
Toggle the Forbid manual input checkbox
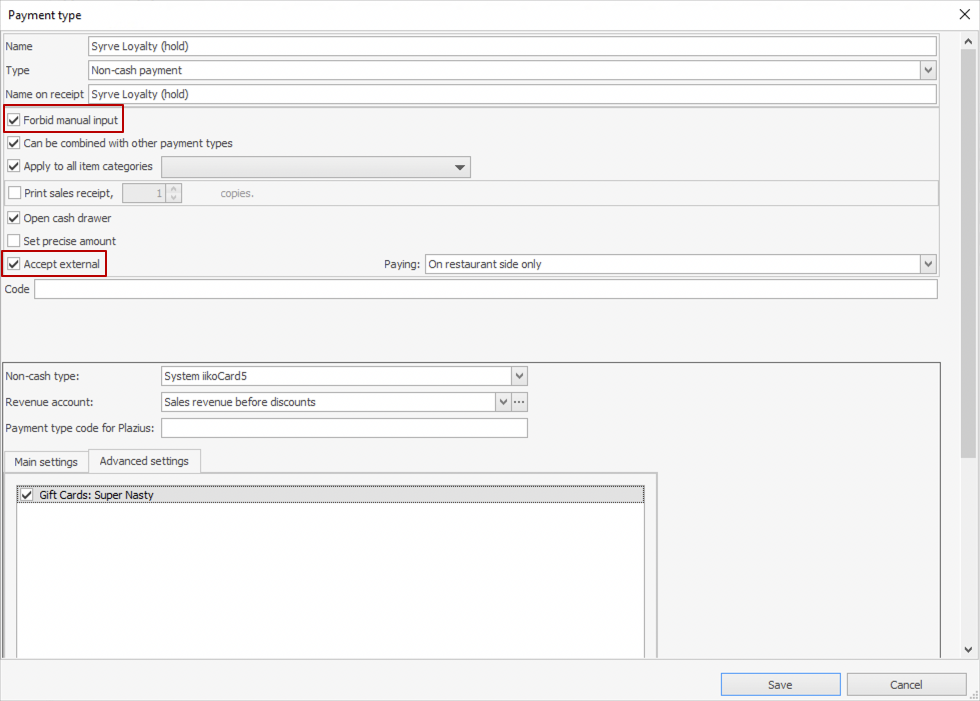pos(14,120)
